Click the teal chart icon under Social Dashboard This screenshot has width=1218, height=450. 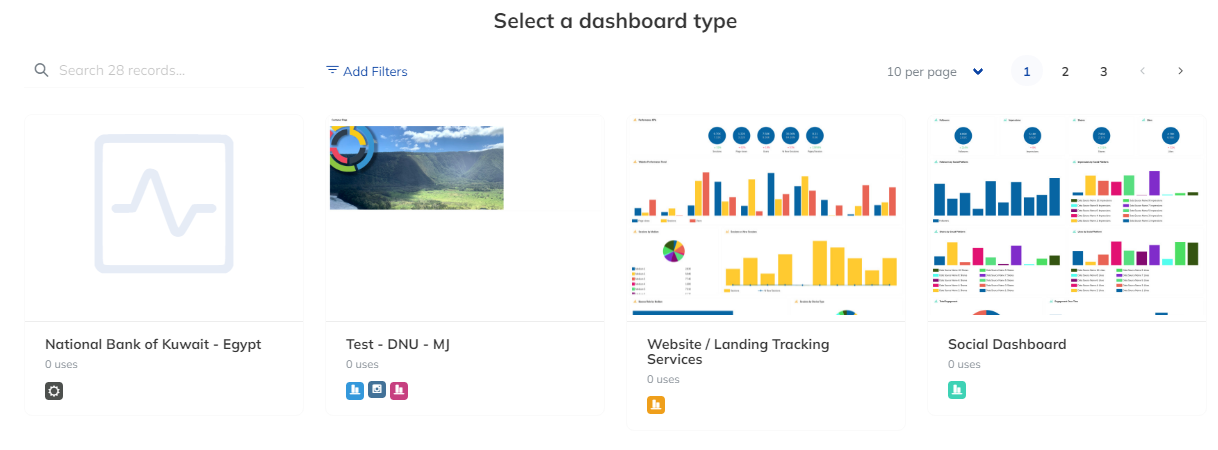(957, 391)
